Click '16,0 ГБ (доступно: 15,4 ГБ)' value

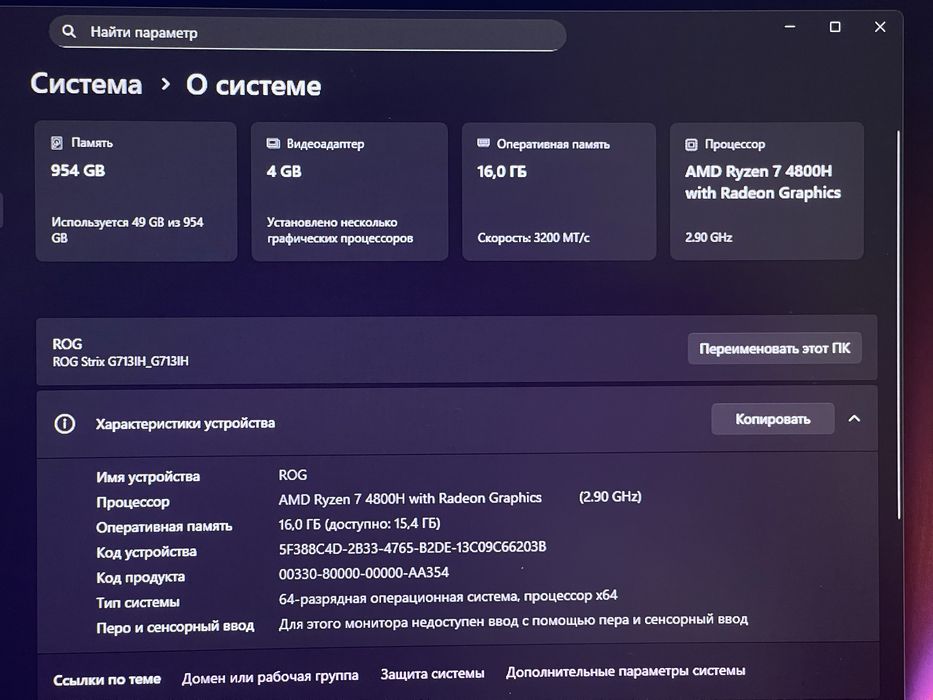tap(359, 524)
